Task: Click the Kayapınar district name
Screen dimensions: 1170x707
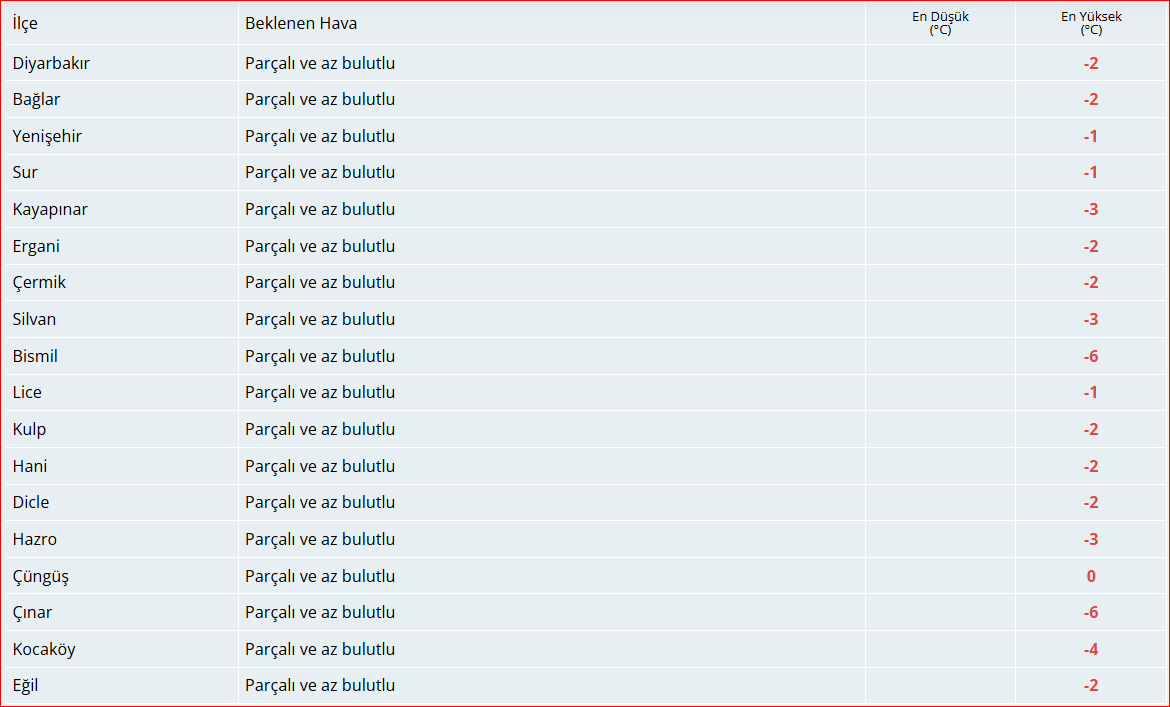Action: [x=50, y=210]
